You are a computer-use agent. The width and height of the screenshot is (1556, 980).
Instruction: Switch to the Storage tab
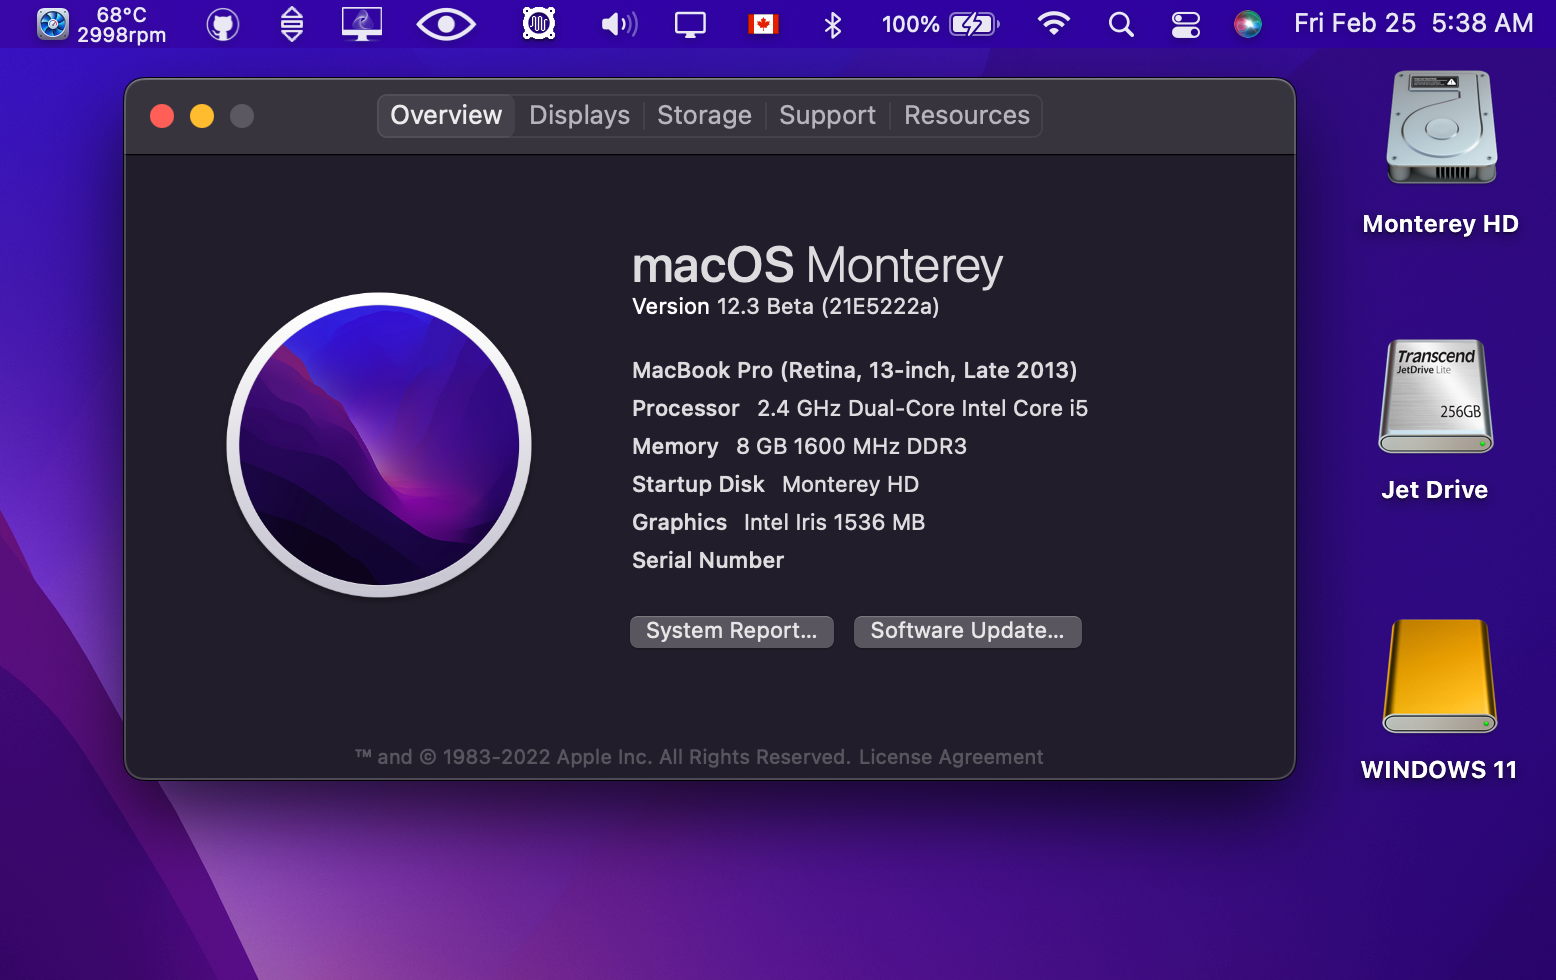704,116
